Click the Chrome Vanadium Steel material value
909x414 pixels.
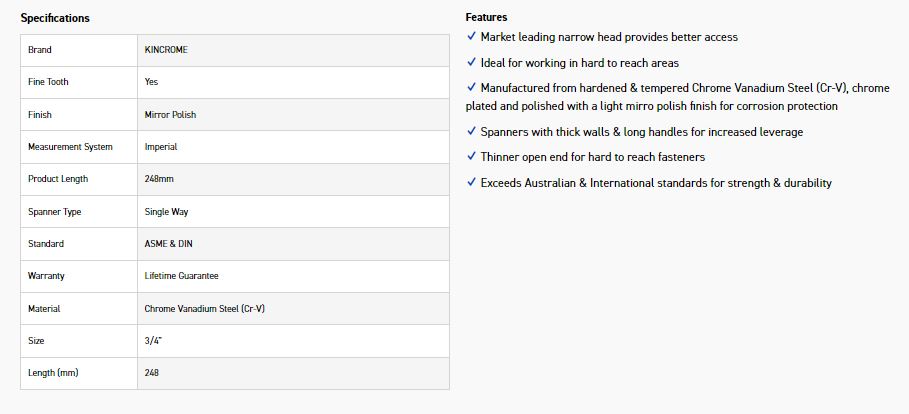pyautogui.click(x=204, y=309)
